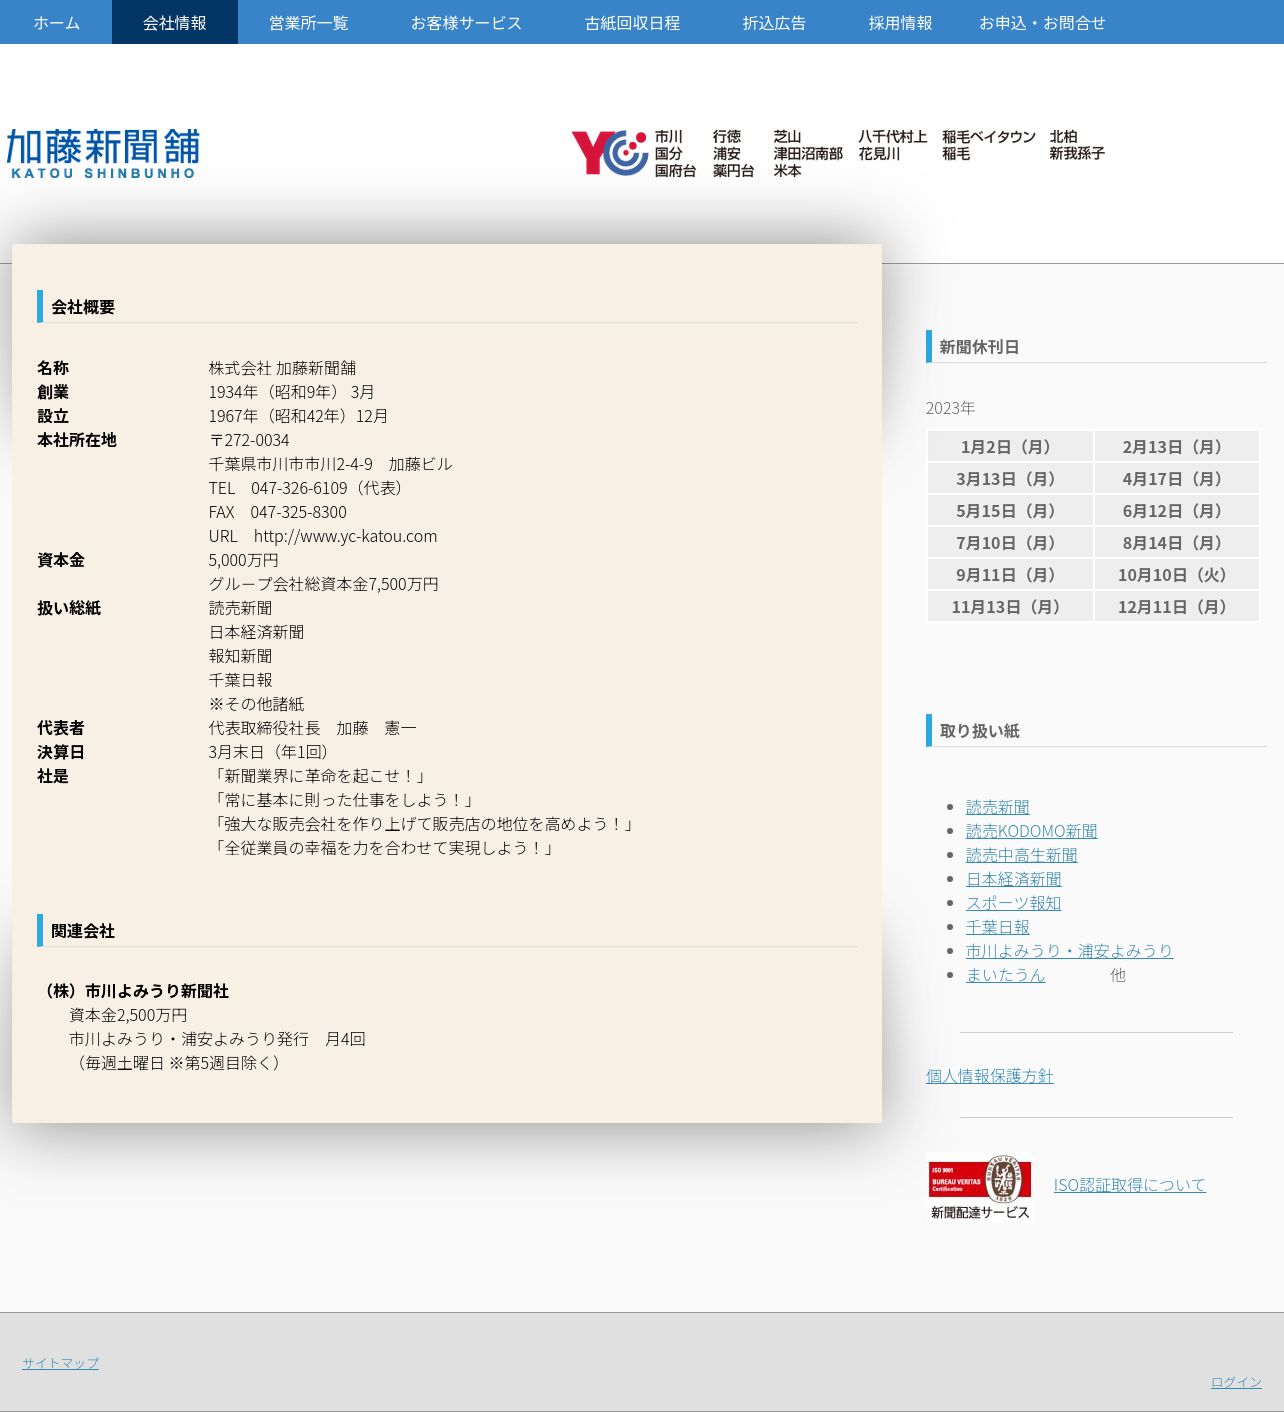Click the 6月12日（月） holiday cell
Image resolution: width=1284 pixels, height=1412 pixels.
click(1176, 511)
